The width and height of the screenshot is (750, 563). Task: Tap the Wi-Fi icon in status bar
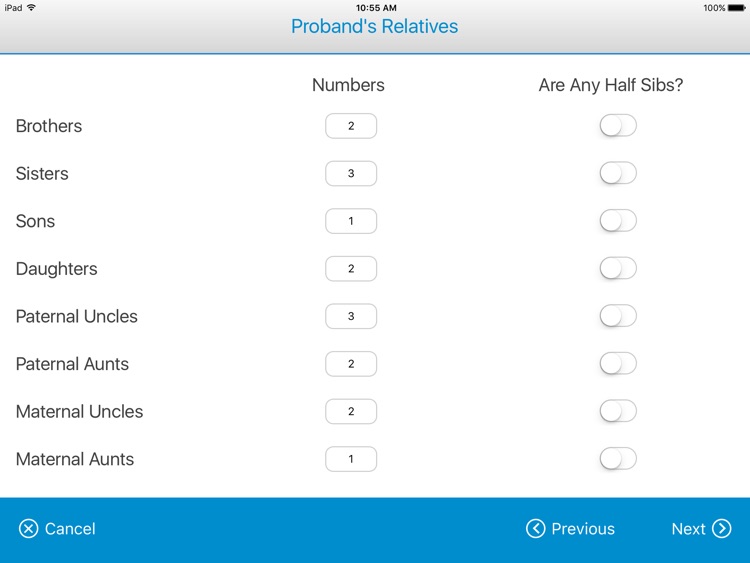point(32,8)
